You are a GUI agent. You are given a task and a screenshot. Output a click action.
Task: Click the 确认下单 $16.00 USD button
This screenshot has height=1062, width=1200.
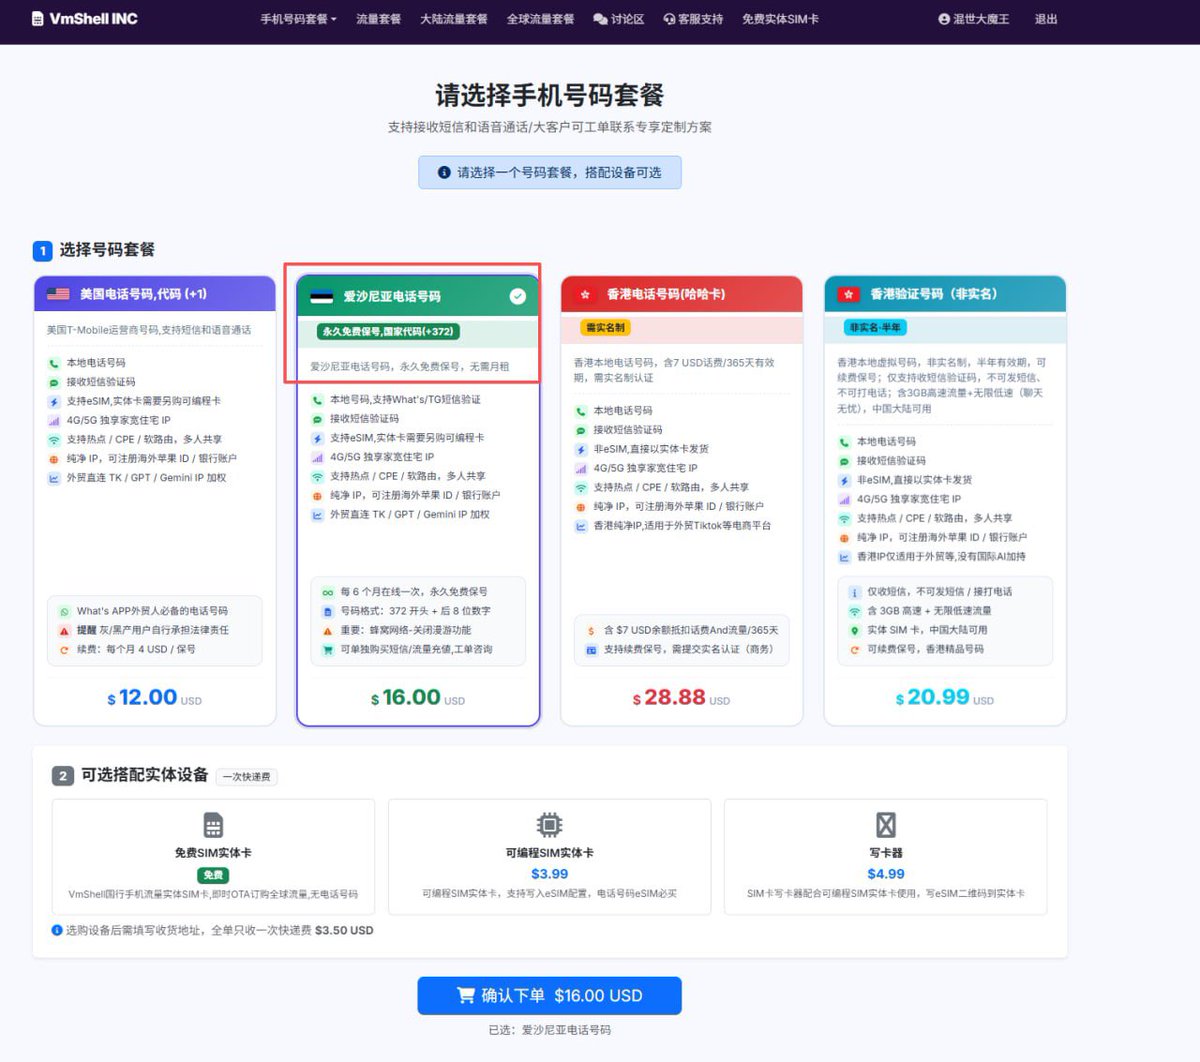point(549,996)
